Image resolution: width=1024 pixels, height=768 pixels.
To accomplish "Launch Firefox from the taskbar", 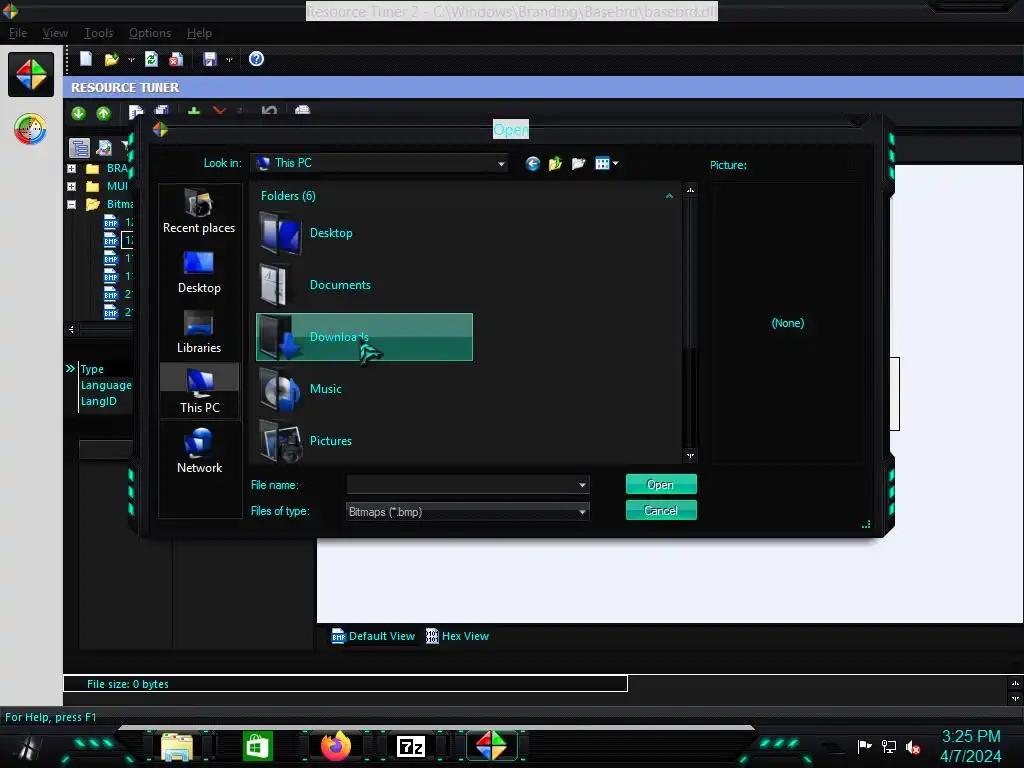I will [336, 746].
